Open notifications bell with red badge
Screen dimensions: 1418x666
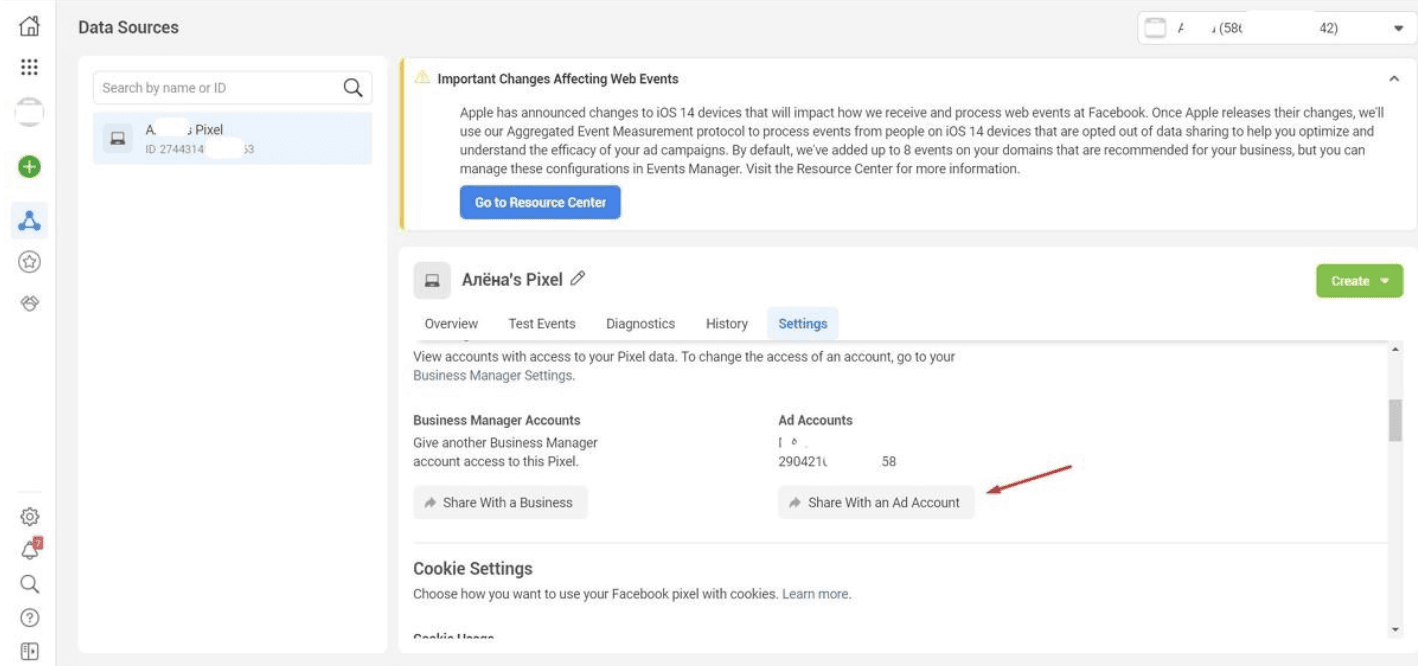[30, 549]
